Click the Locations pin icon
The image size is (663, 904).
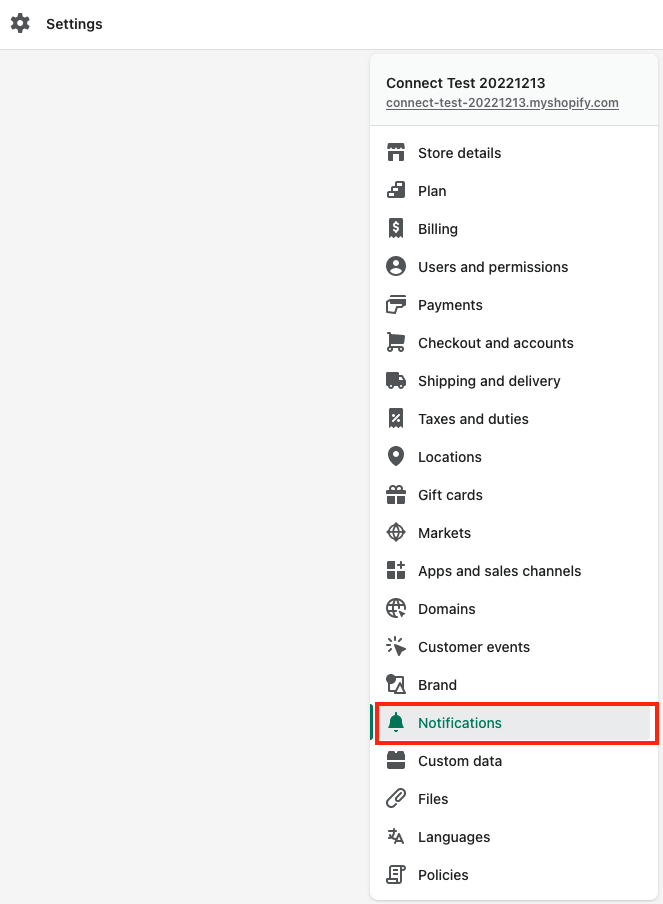pos(396,457)
